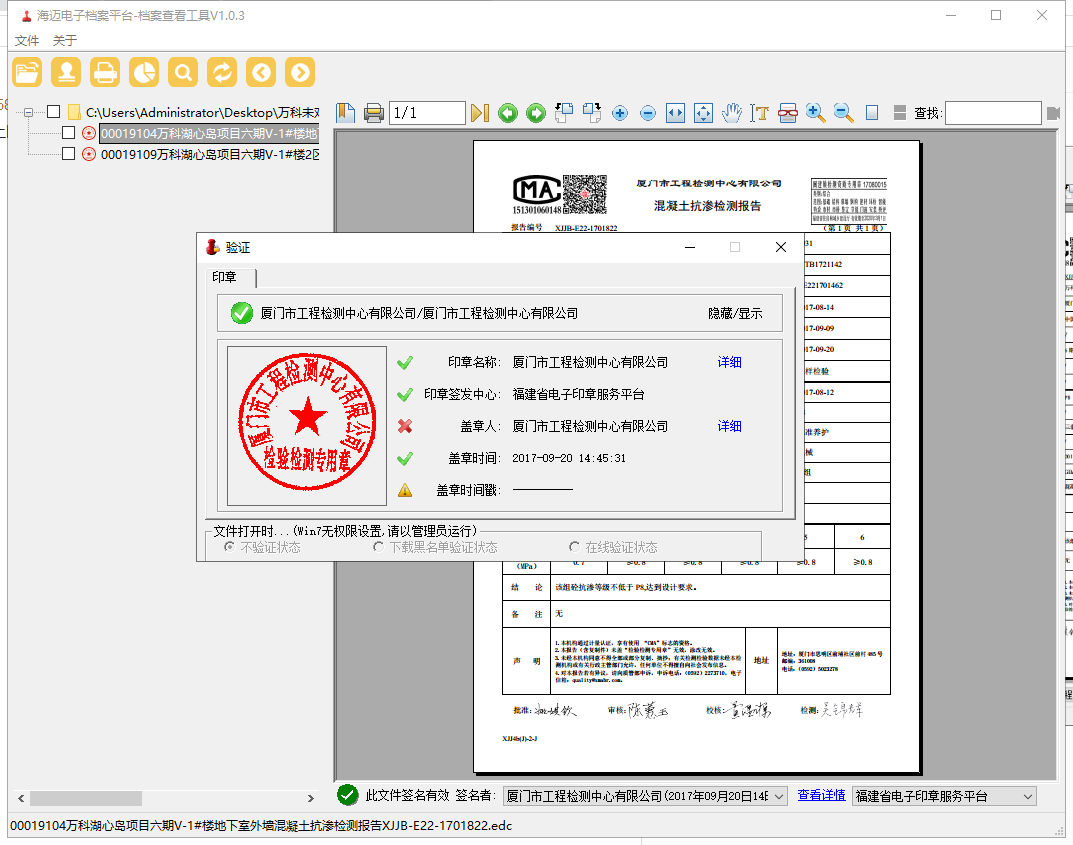This screenshot has height=845, width=1073.
Task: Print document using grey printer icon
Action: (x=374, y=113)
